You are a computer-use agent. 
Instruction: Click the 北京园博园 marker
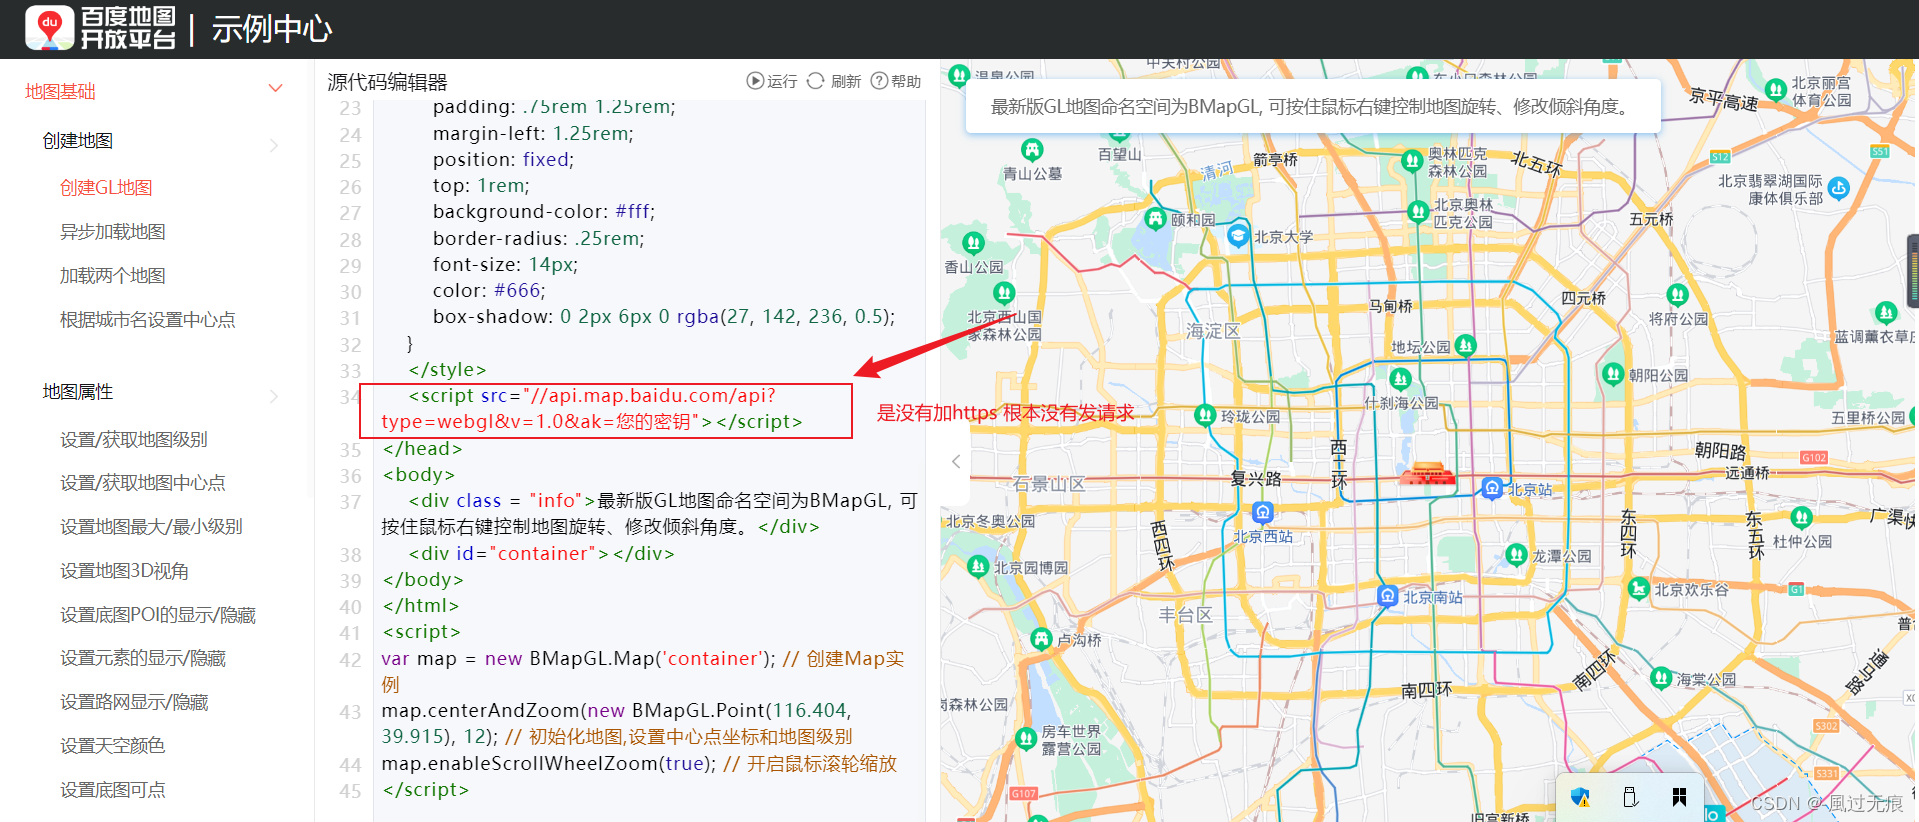tap(978, 566)
